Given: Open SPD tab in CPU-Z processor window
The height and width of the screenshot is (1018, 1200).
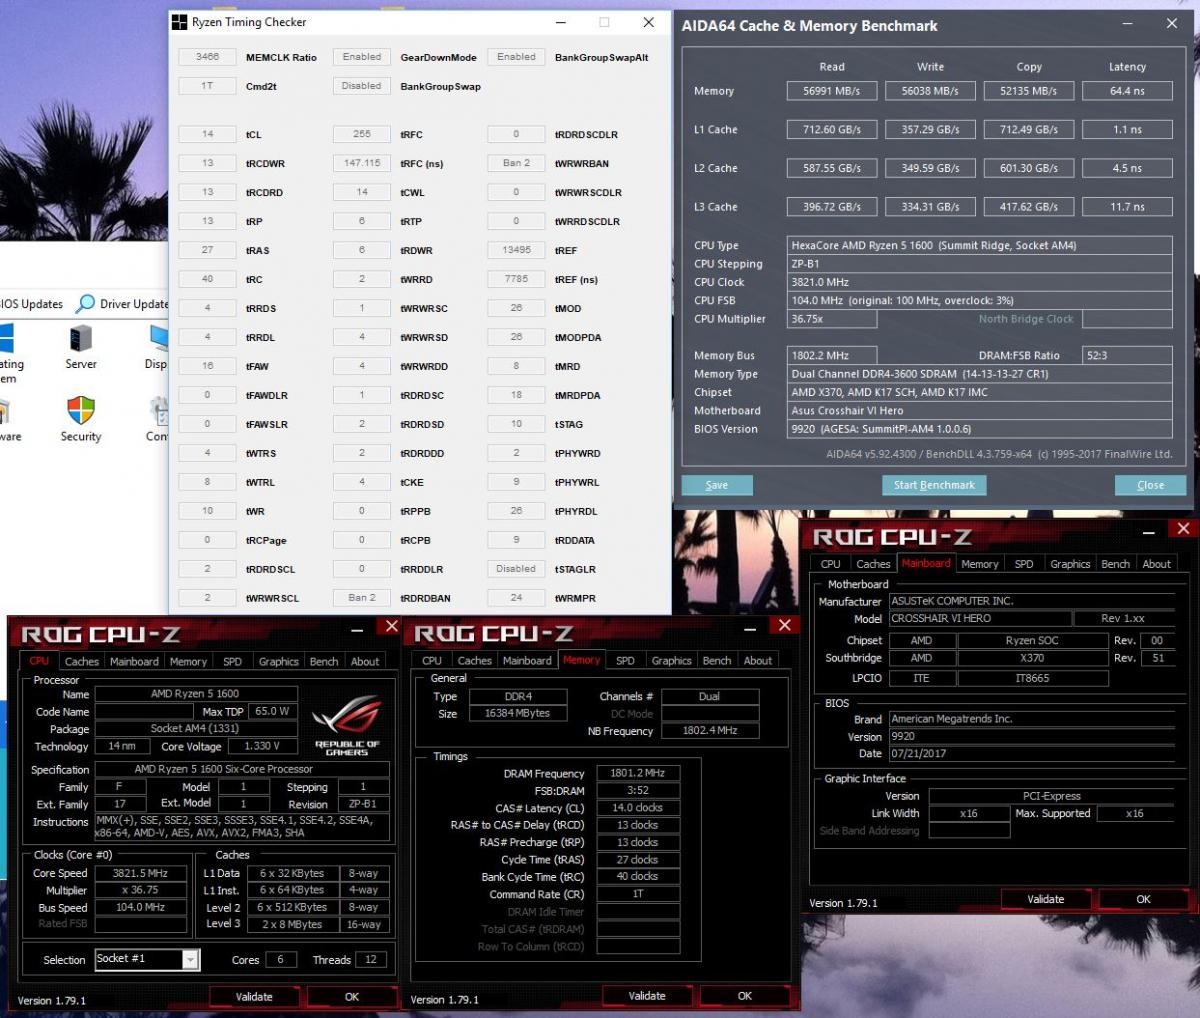Looking at the screenshot, I should (x=232, y=661).
